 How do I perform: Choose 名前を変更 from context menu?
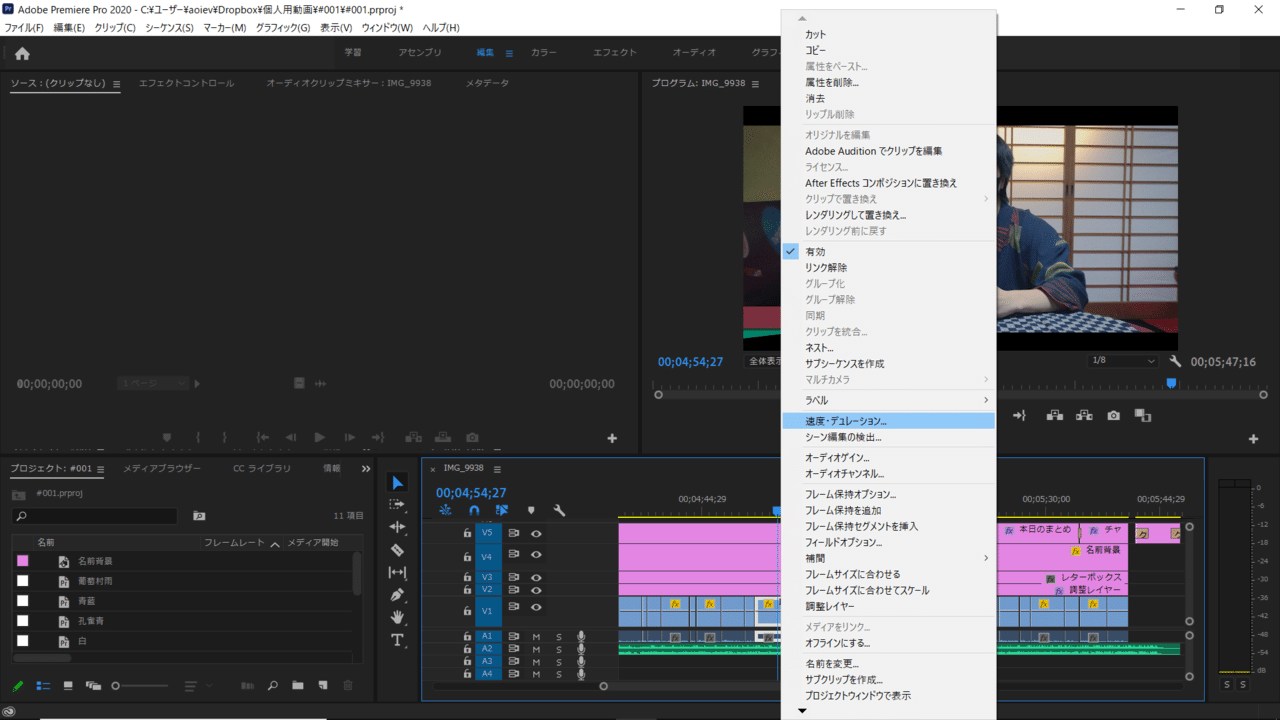(888, 663)
